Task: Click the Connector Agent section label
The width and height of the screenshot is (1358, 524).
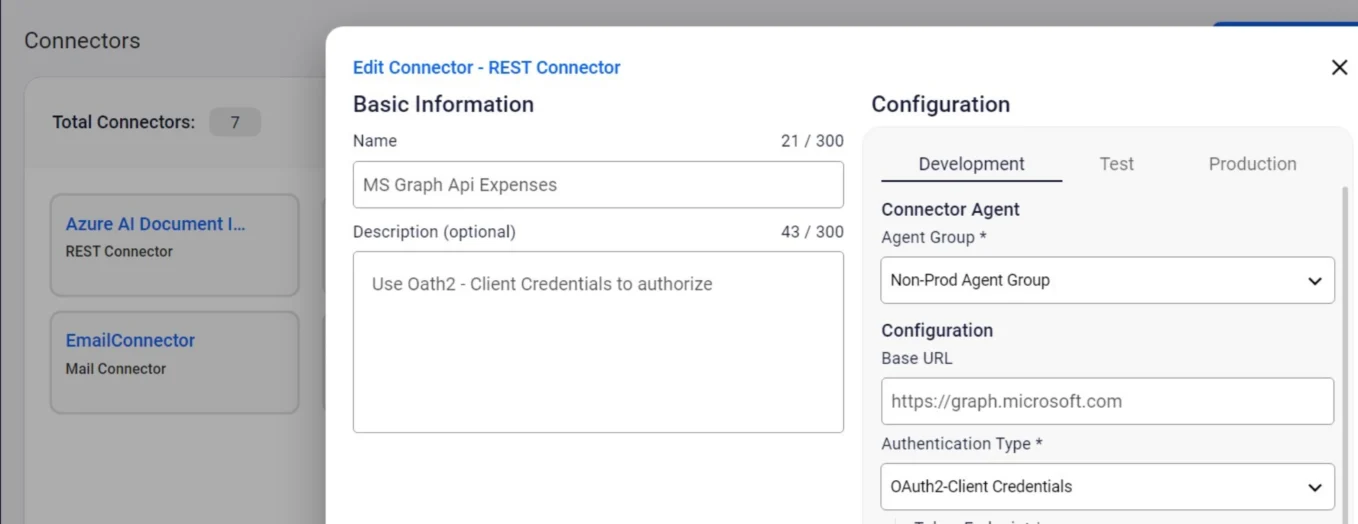Action: click(x=950, y=209)
